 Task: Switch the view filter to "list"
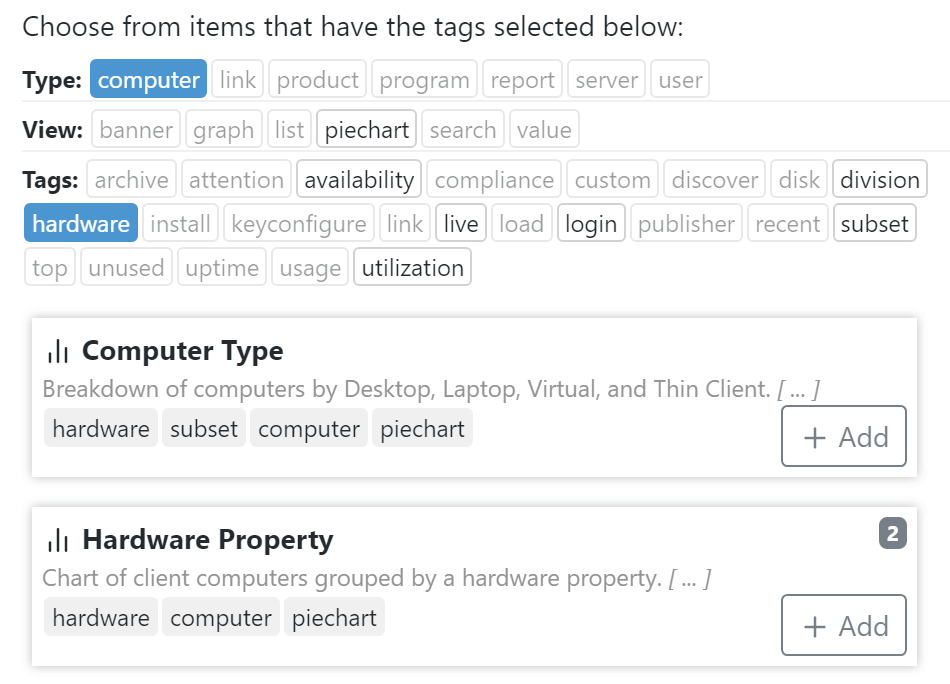click(289, 128)
